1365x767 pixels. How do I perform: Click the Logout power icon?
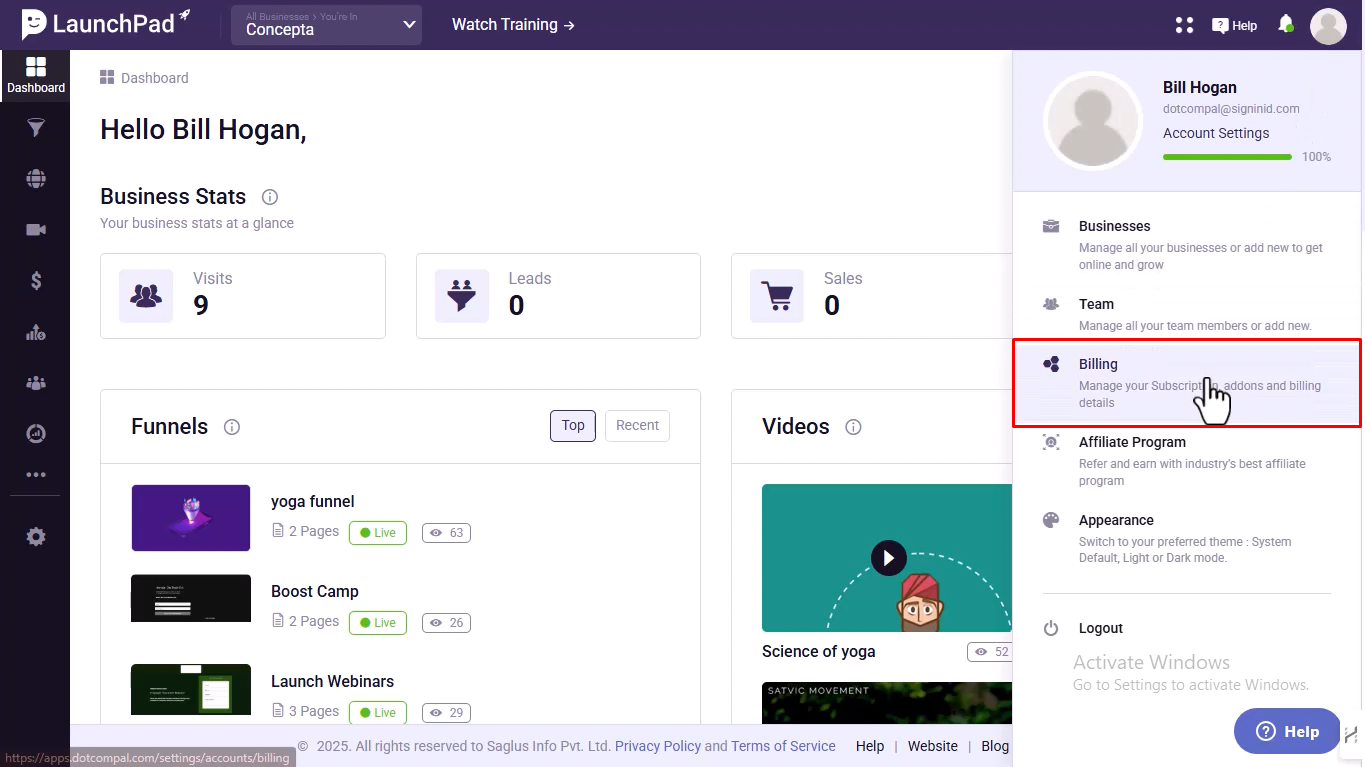tap(1051, 628)
